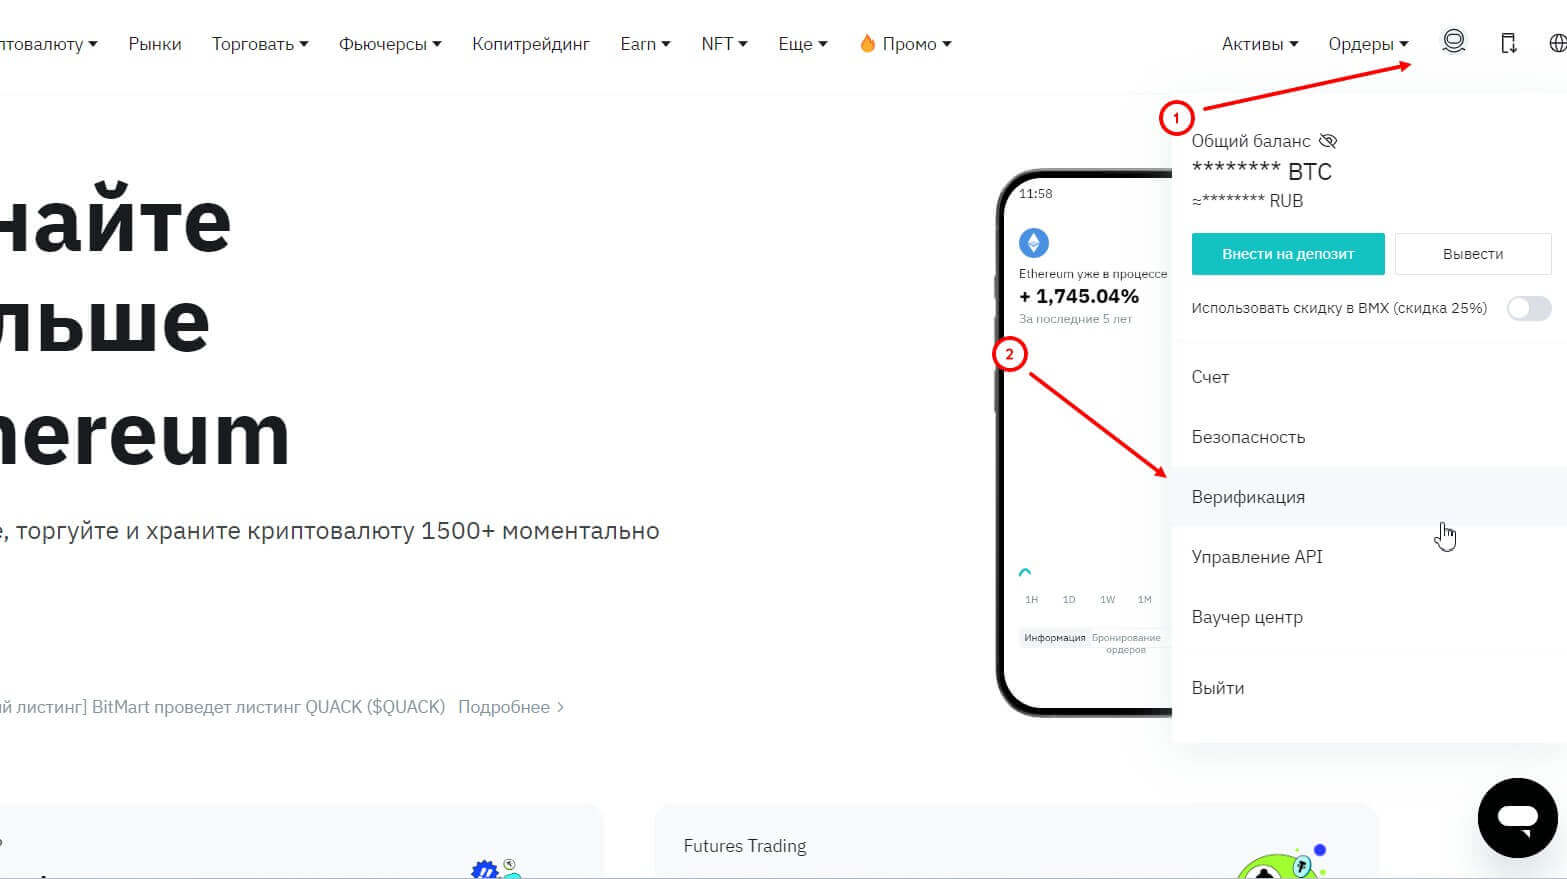The width and height of the screenshot is (1567, 879).
Task: Expand the Активы dropdown
Action: [x=1259, y=44]
